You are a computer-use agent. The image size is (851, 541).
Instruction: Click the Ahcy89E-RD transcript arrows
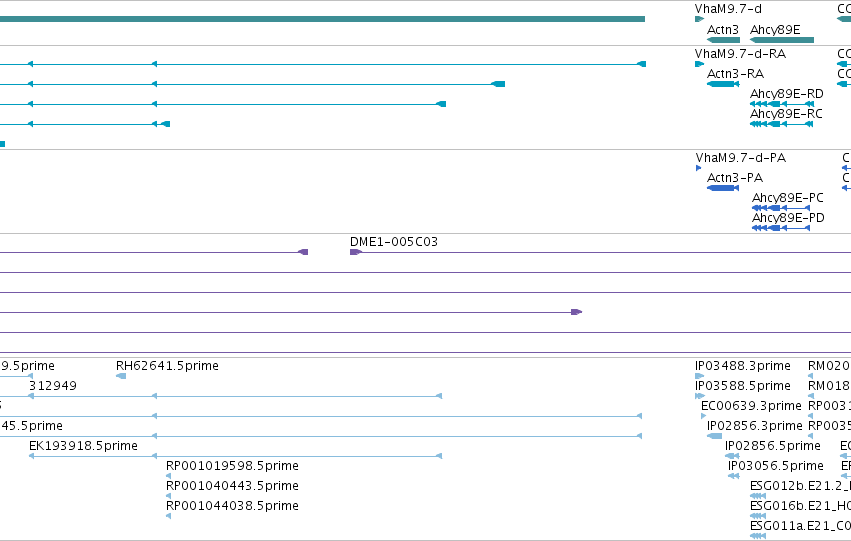[x=782, y=104]
